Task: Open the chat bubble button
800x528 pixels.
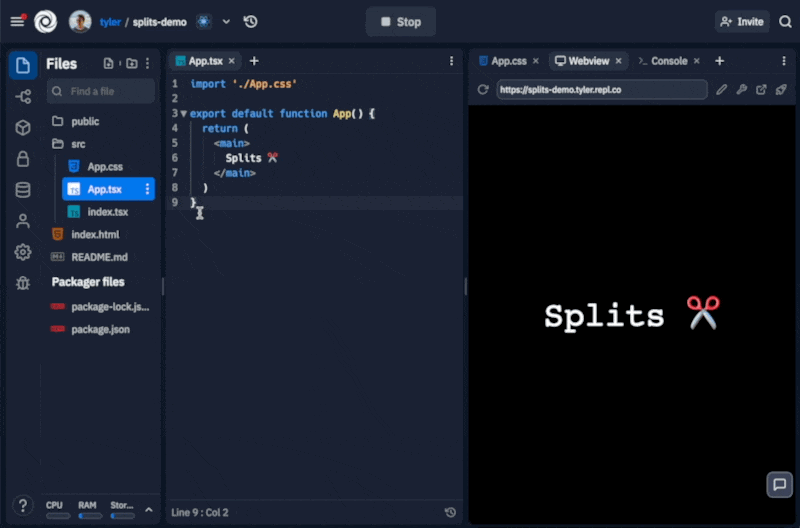Action: pos(779,484)
